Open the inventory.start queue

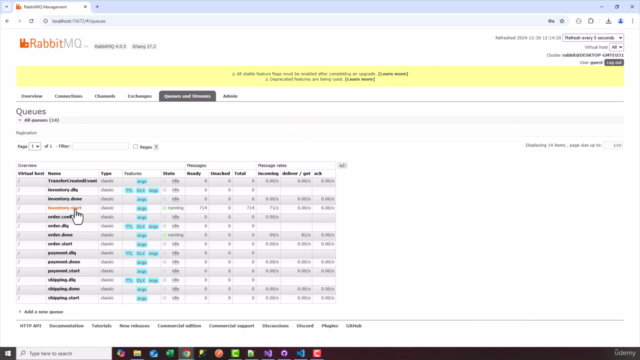[64, 208]
